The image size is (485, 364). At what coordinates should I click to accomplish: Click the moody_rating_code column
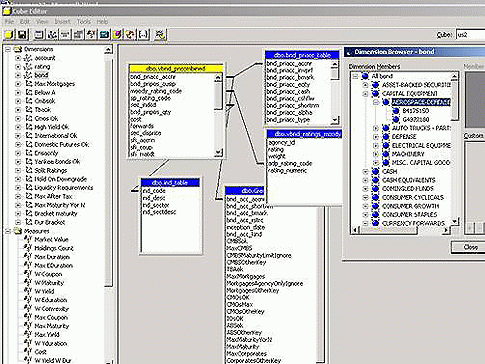pos(156,91)
